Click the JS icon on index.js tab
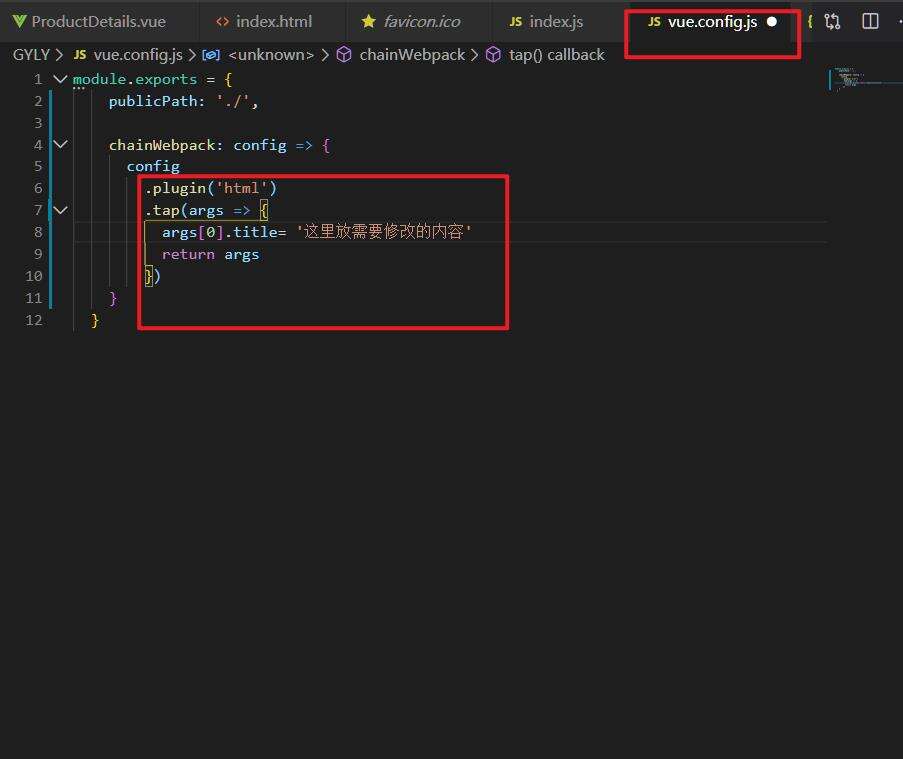 [515, 22]
